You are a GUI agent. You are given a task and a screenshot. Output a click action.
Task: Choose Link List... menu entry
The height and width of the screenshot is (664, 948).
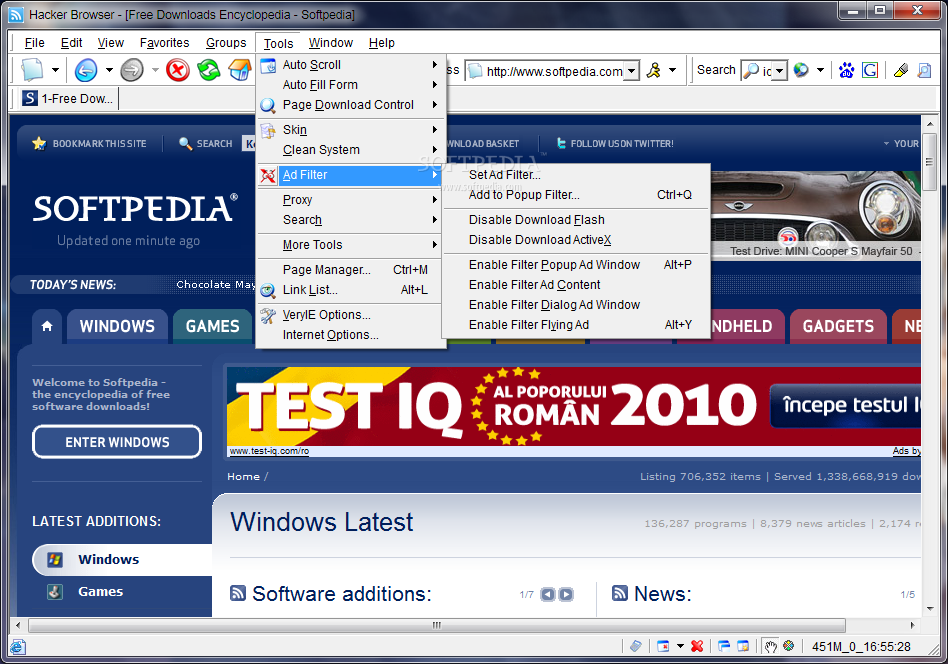click(350, 290)
